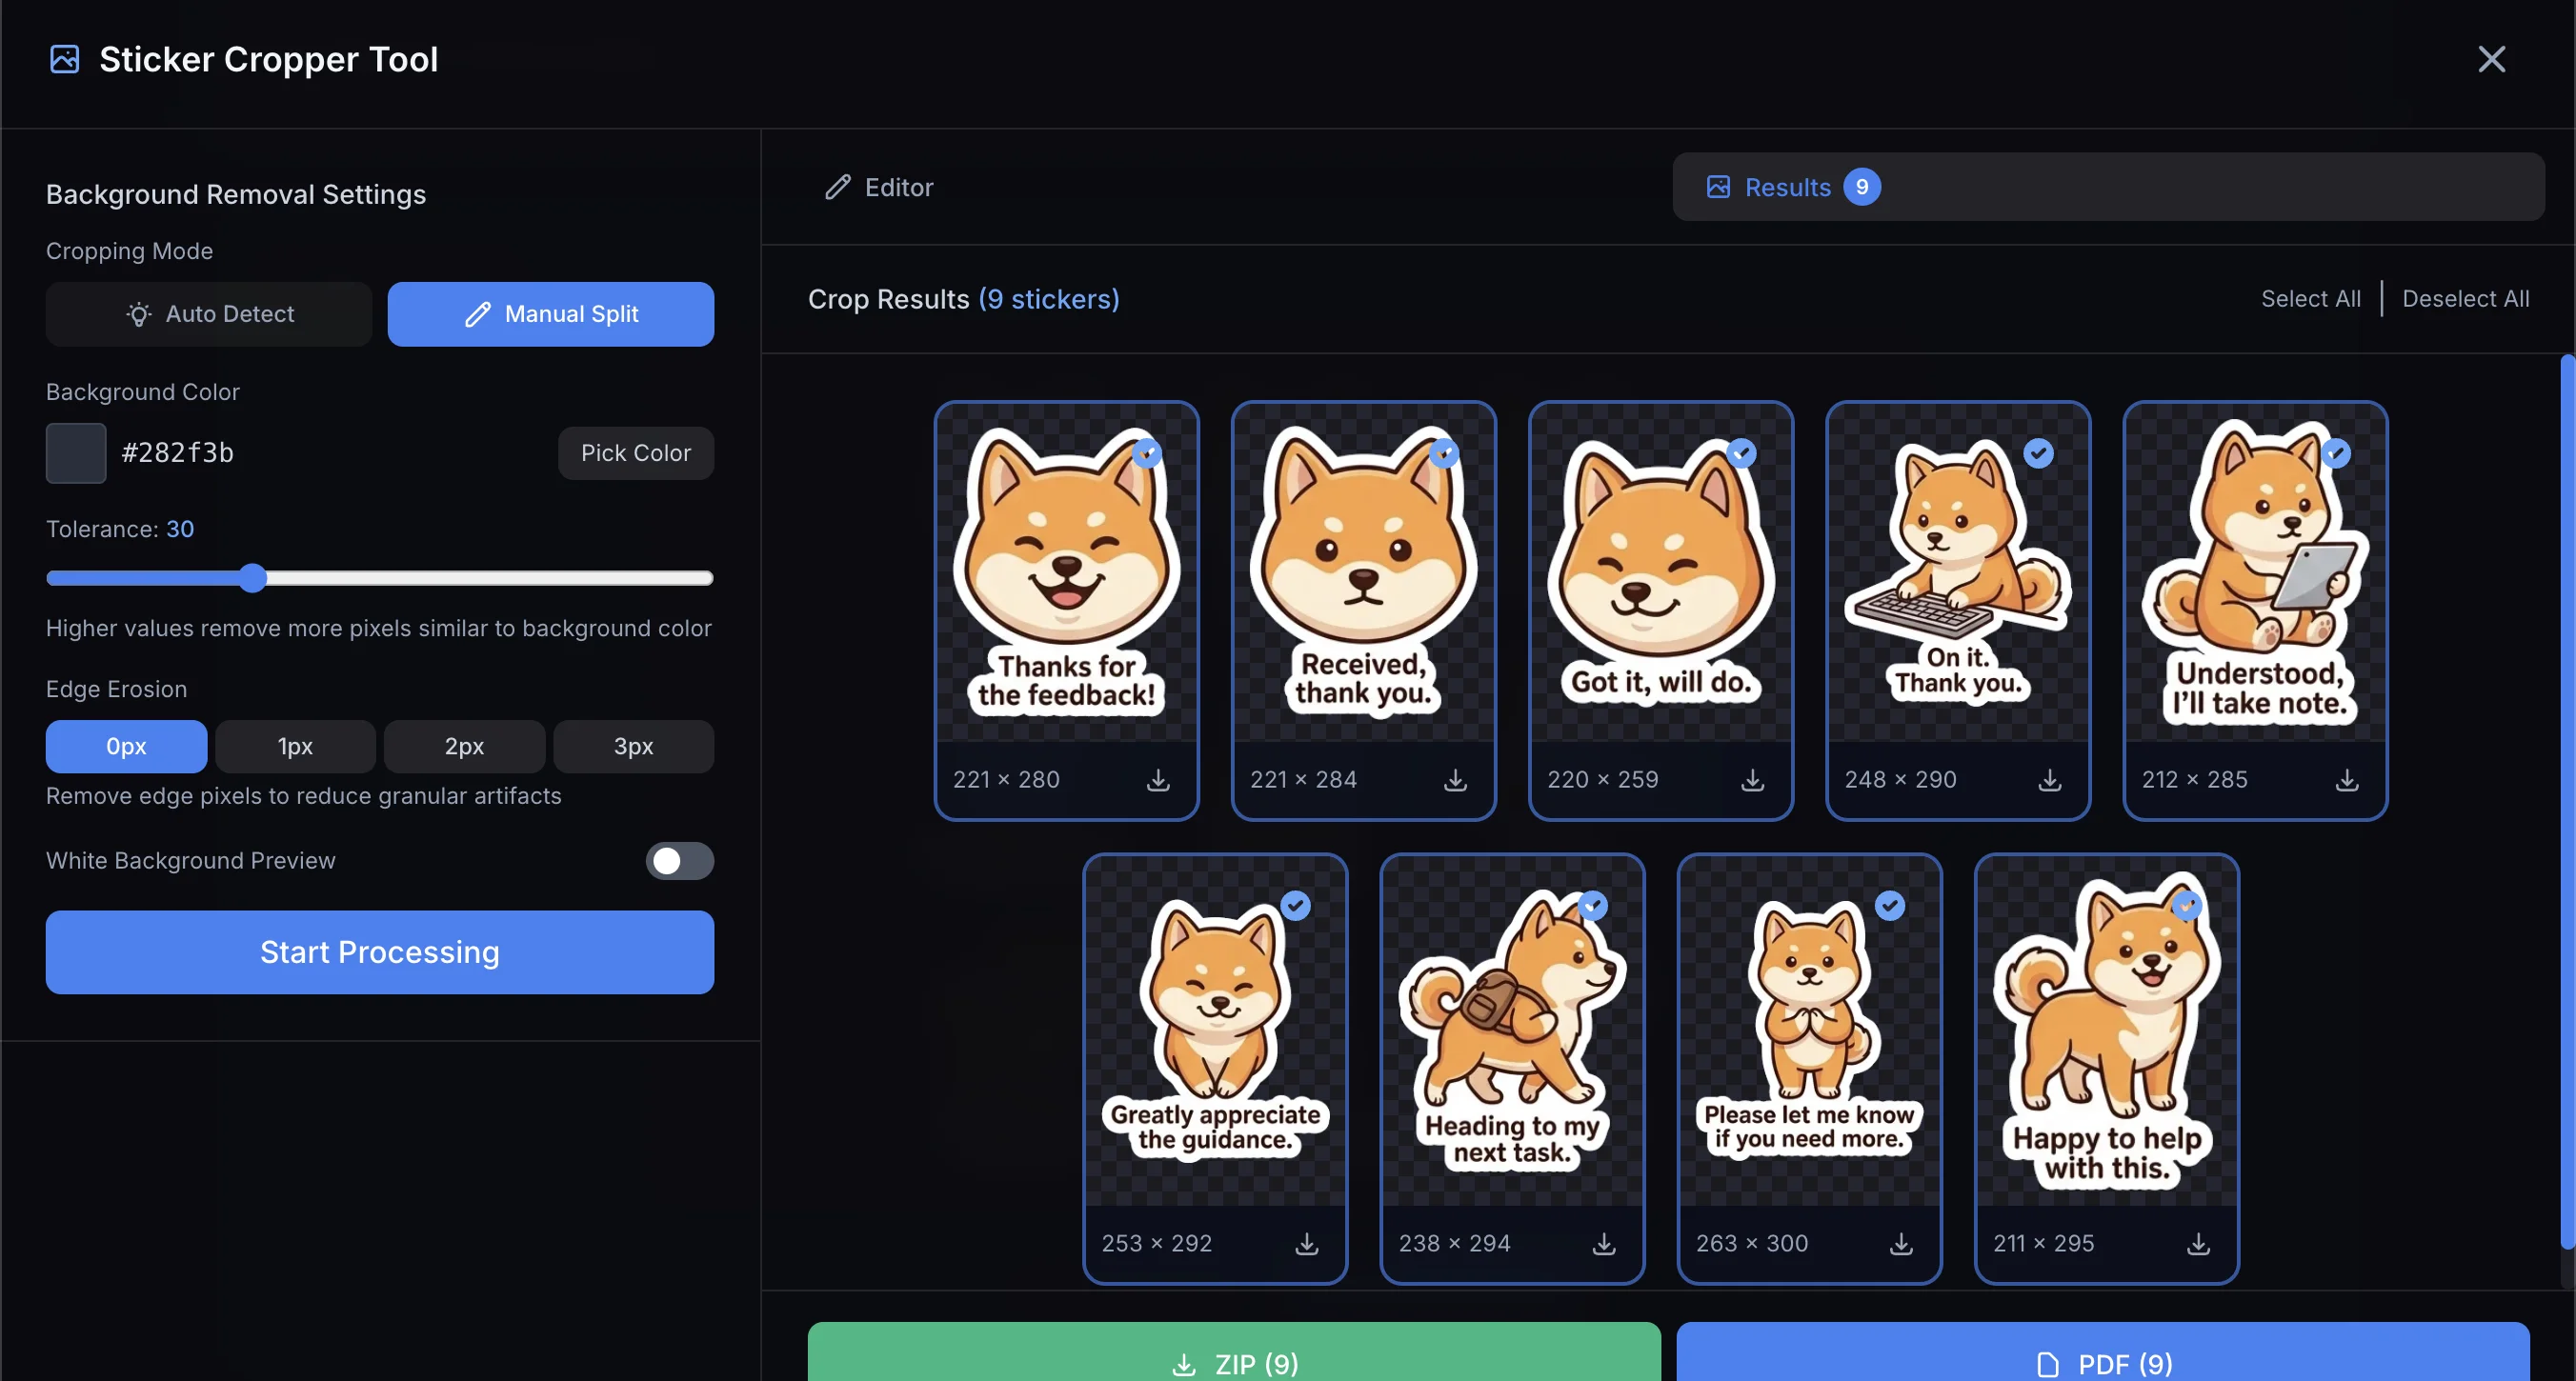Choose Auto Detect cropping mode
Viewport: 2576px width, 1381px height.
pos(209,314)
